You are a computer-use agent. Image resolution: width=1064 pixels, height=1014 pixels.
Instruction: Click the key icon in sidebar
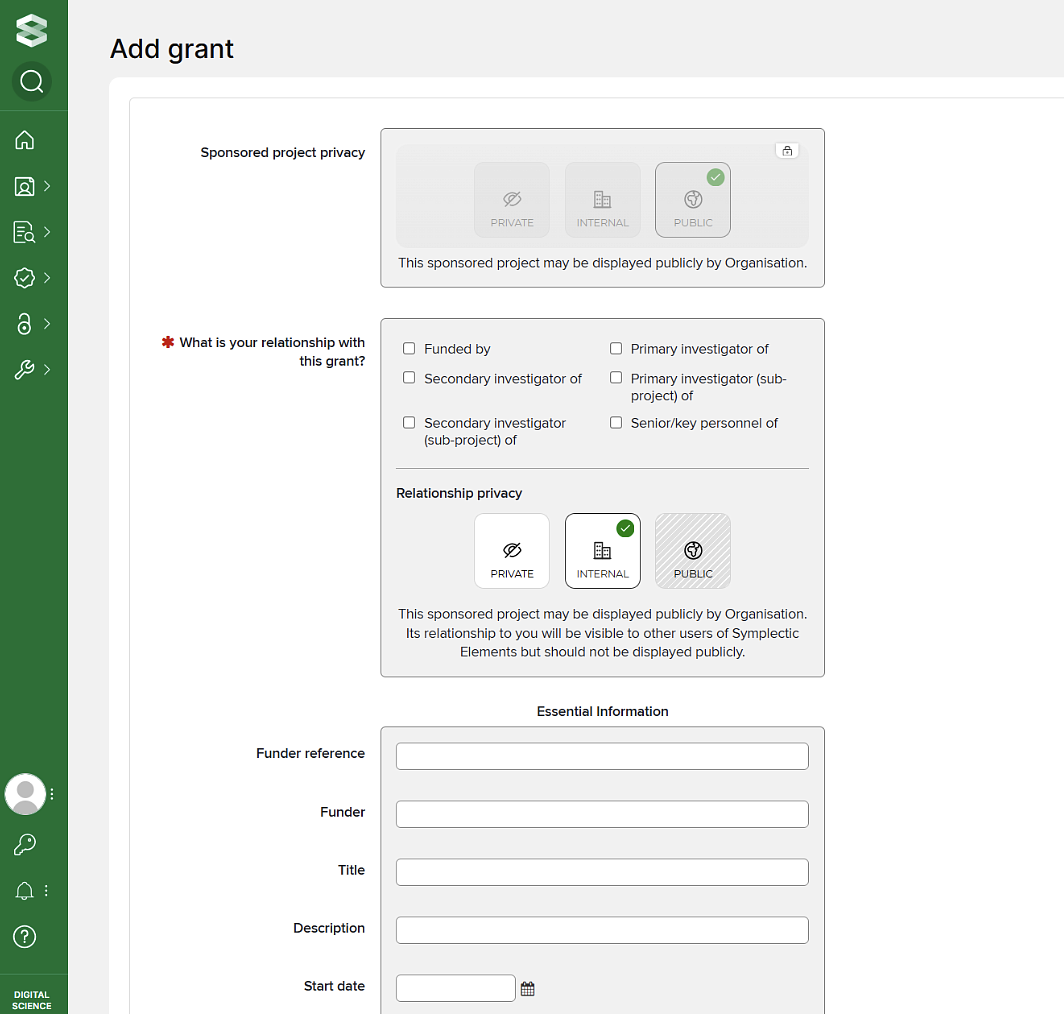click(x=25, y=845)
